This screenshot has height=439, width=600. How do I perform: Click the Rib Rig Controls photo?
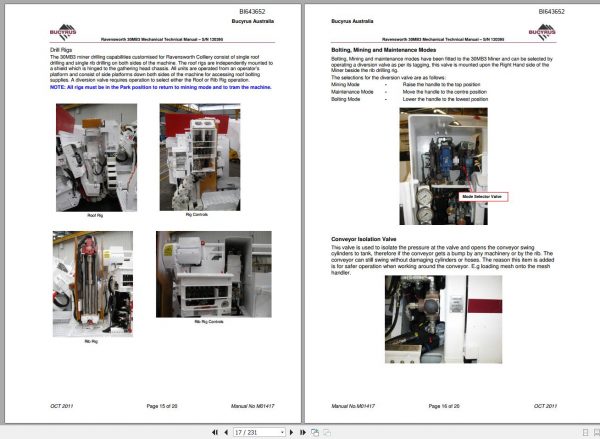tap(214, 274)
